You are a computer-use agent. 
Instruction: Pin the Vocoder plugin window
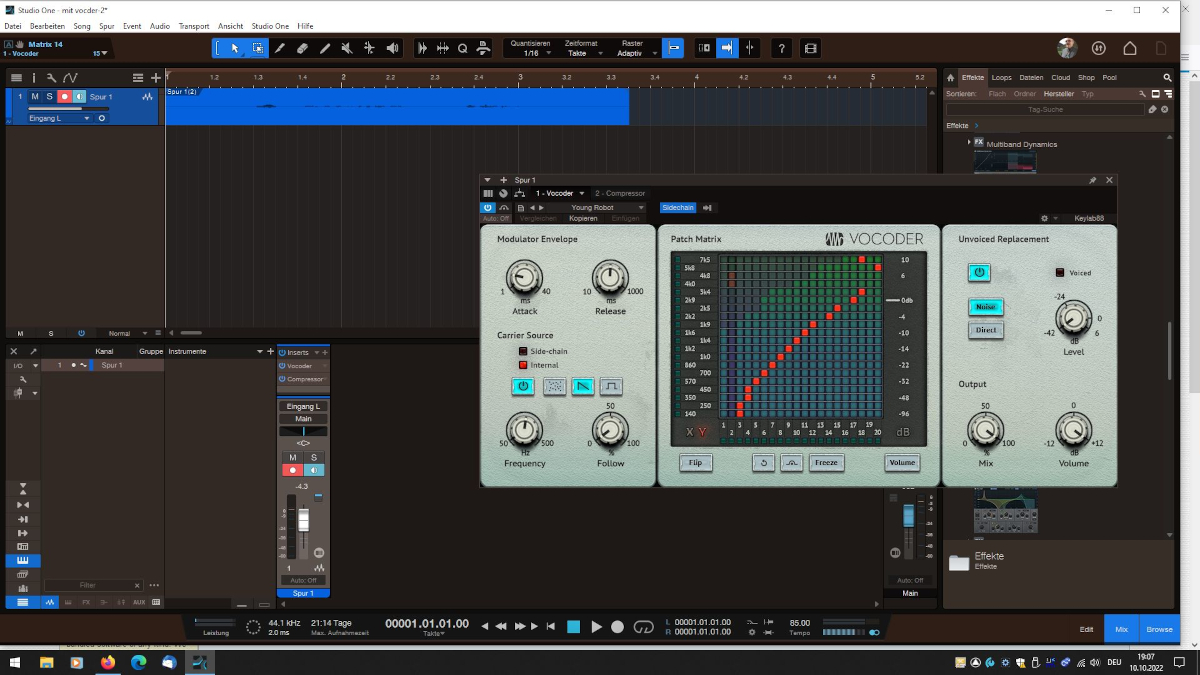click(x=1092, y=180)
